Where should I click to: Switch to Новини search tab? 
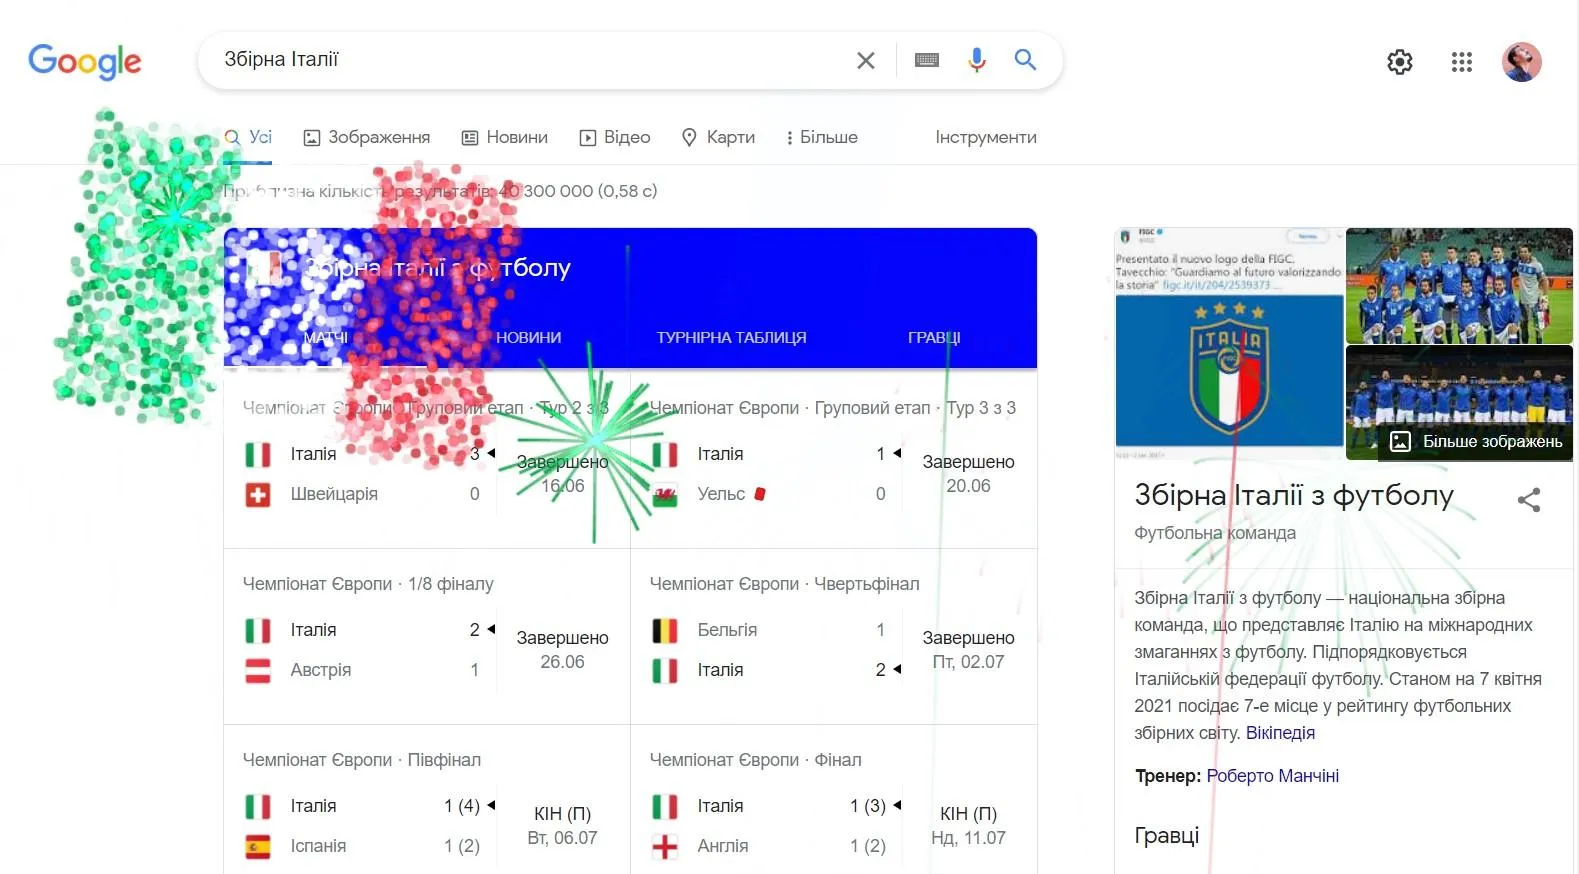(x=505, y=137)
